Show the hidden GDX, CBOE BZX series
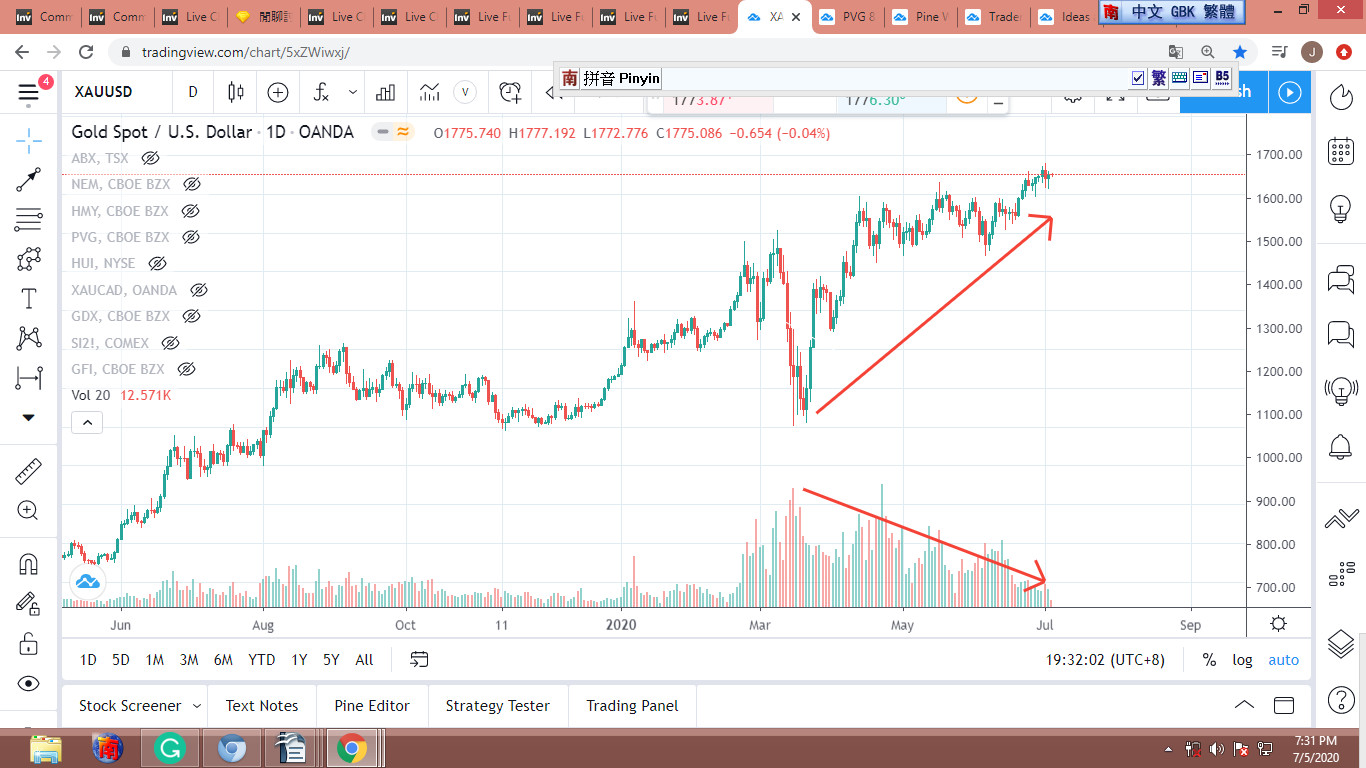 pos(191,316)
